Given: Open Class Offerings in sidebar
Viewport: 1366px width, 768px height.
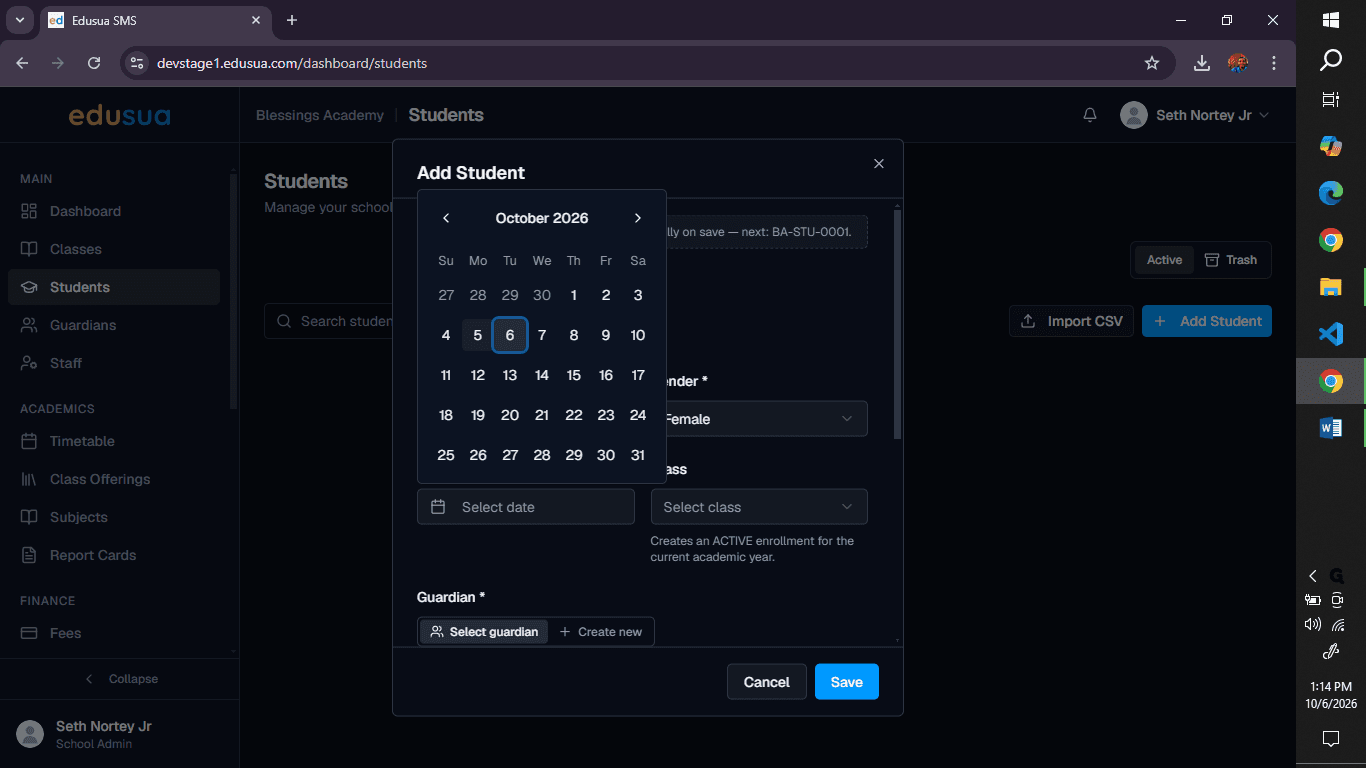Looking at the screenshot, I should click(x=114, y=479).
